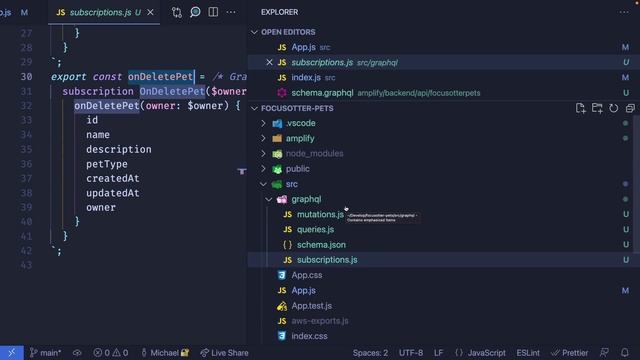Viewport: 640px width, 360px height.
Task: Click the amplify folder icon
Action: pyautogui.click(x=277, y=138)
